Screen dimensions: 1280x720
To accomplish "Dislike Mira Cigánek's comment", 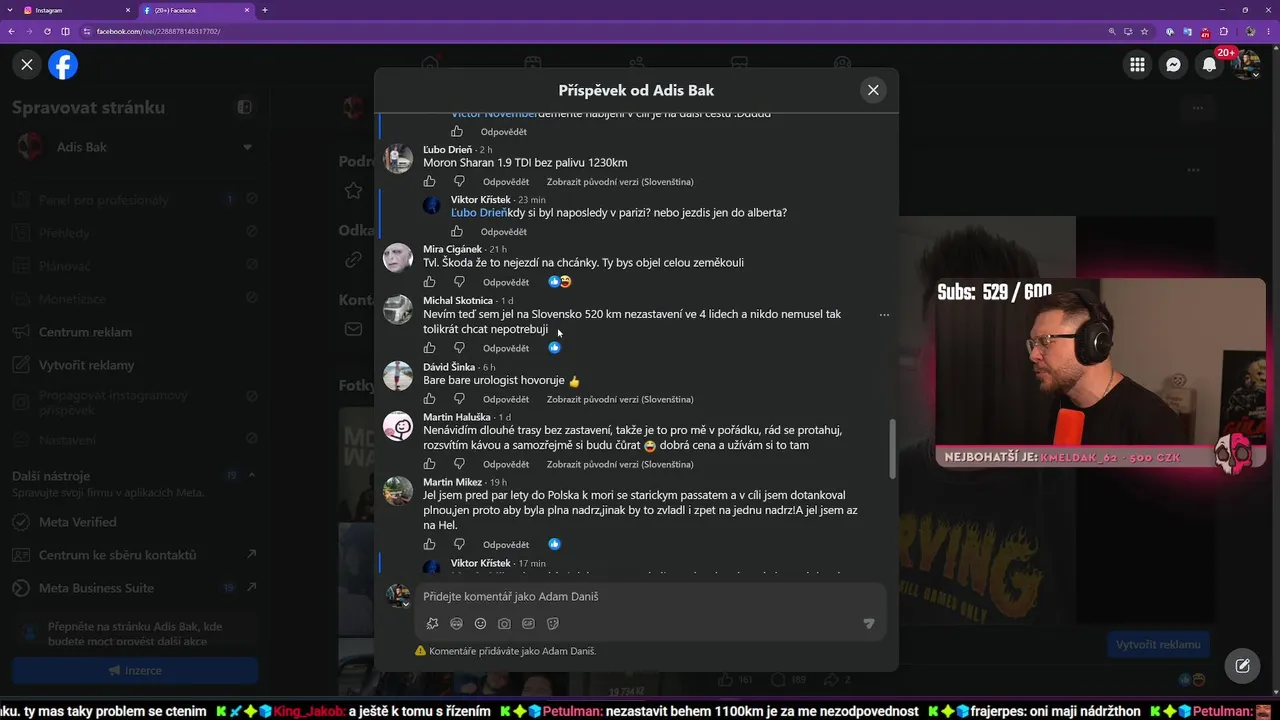I will point(460,282).
